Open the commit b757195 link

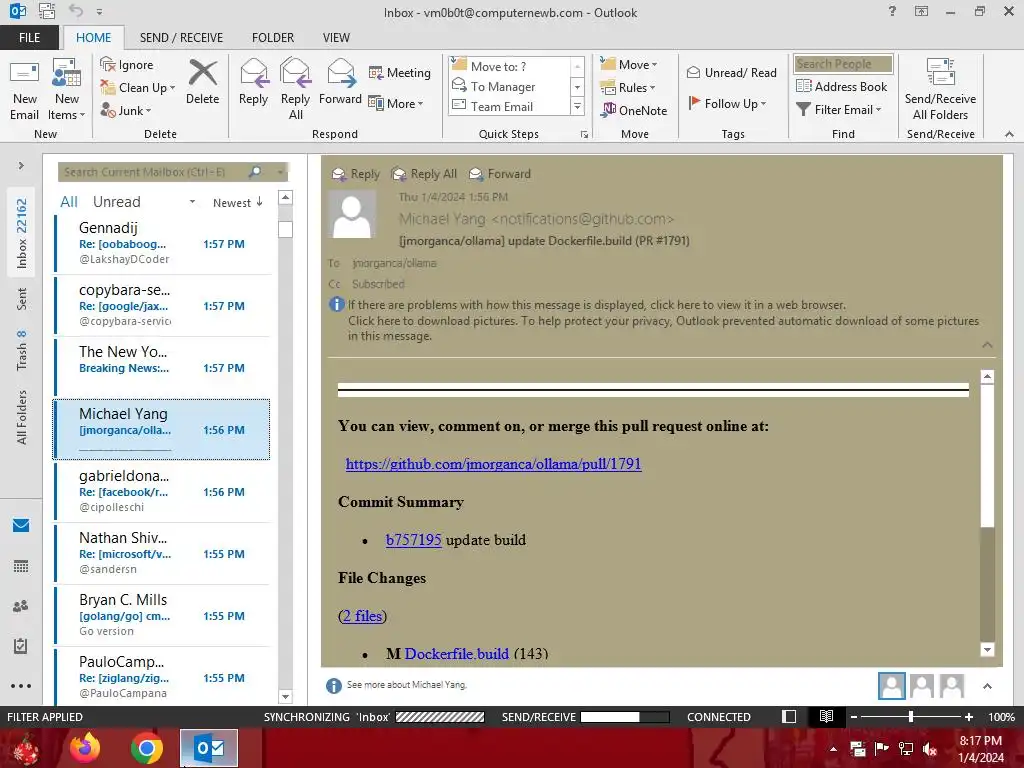click(413, 540)
